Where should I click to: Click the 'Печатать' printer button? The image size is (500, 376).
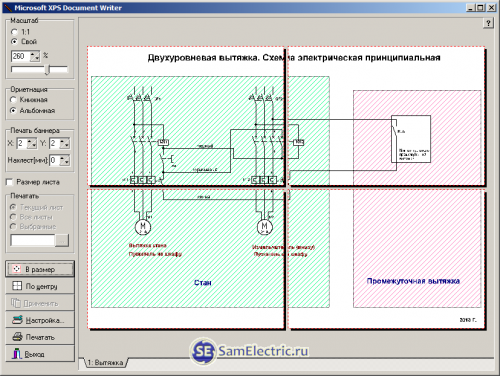pyautogui.click(x=40, y=337)
